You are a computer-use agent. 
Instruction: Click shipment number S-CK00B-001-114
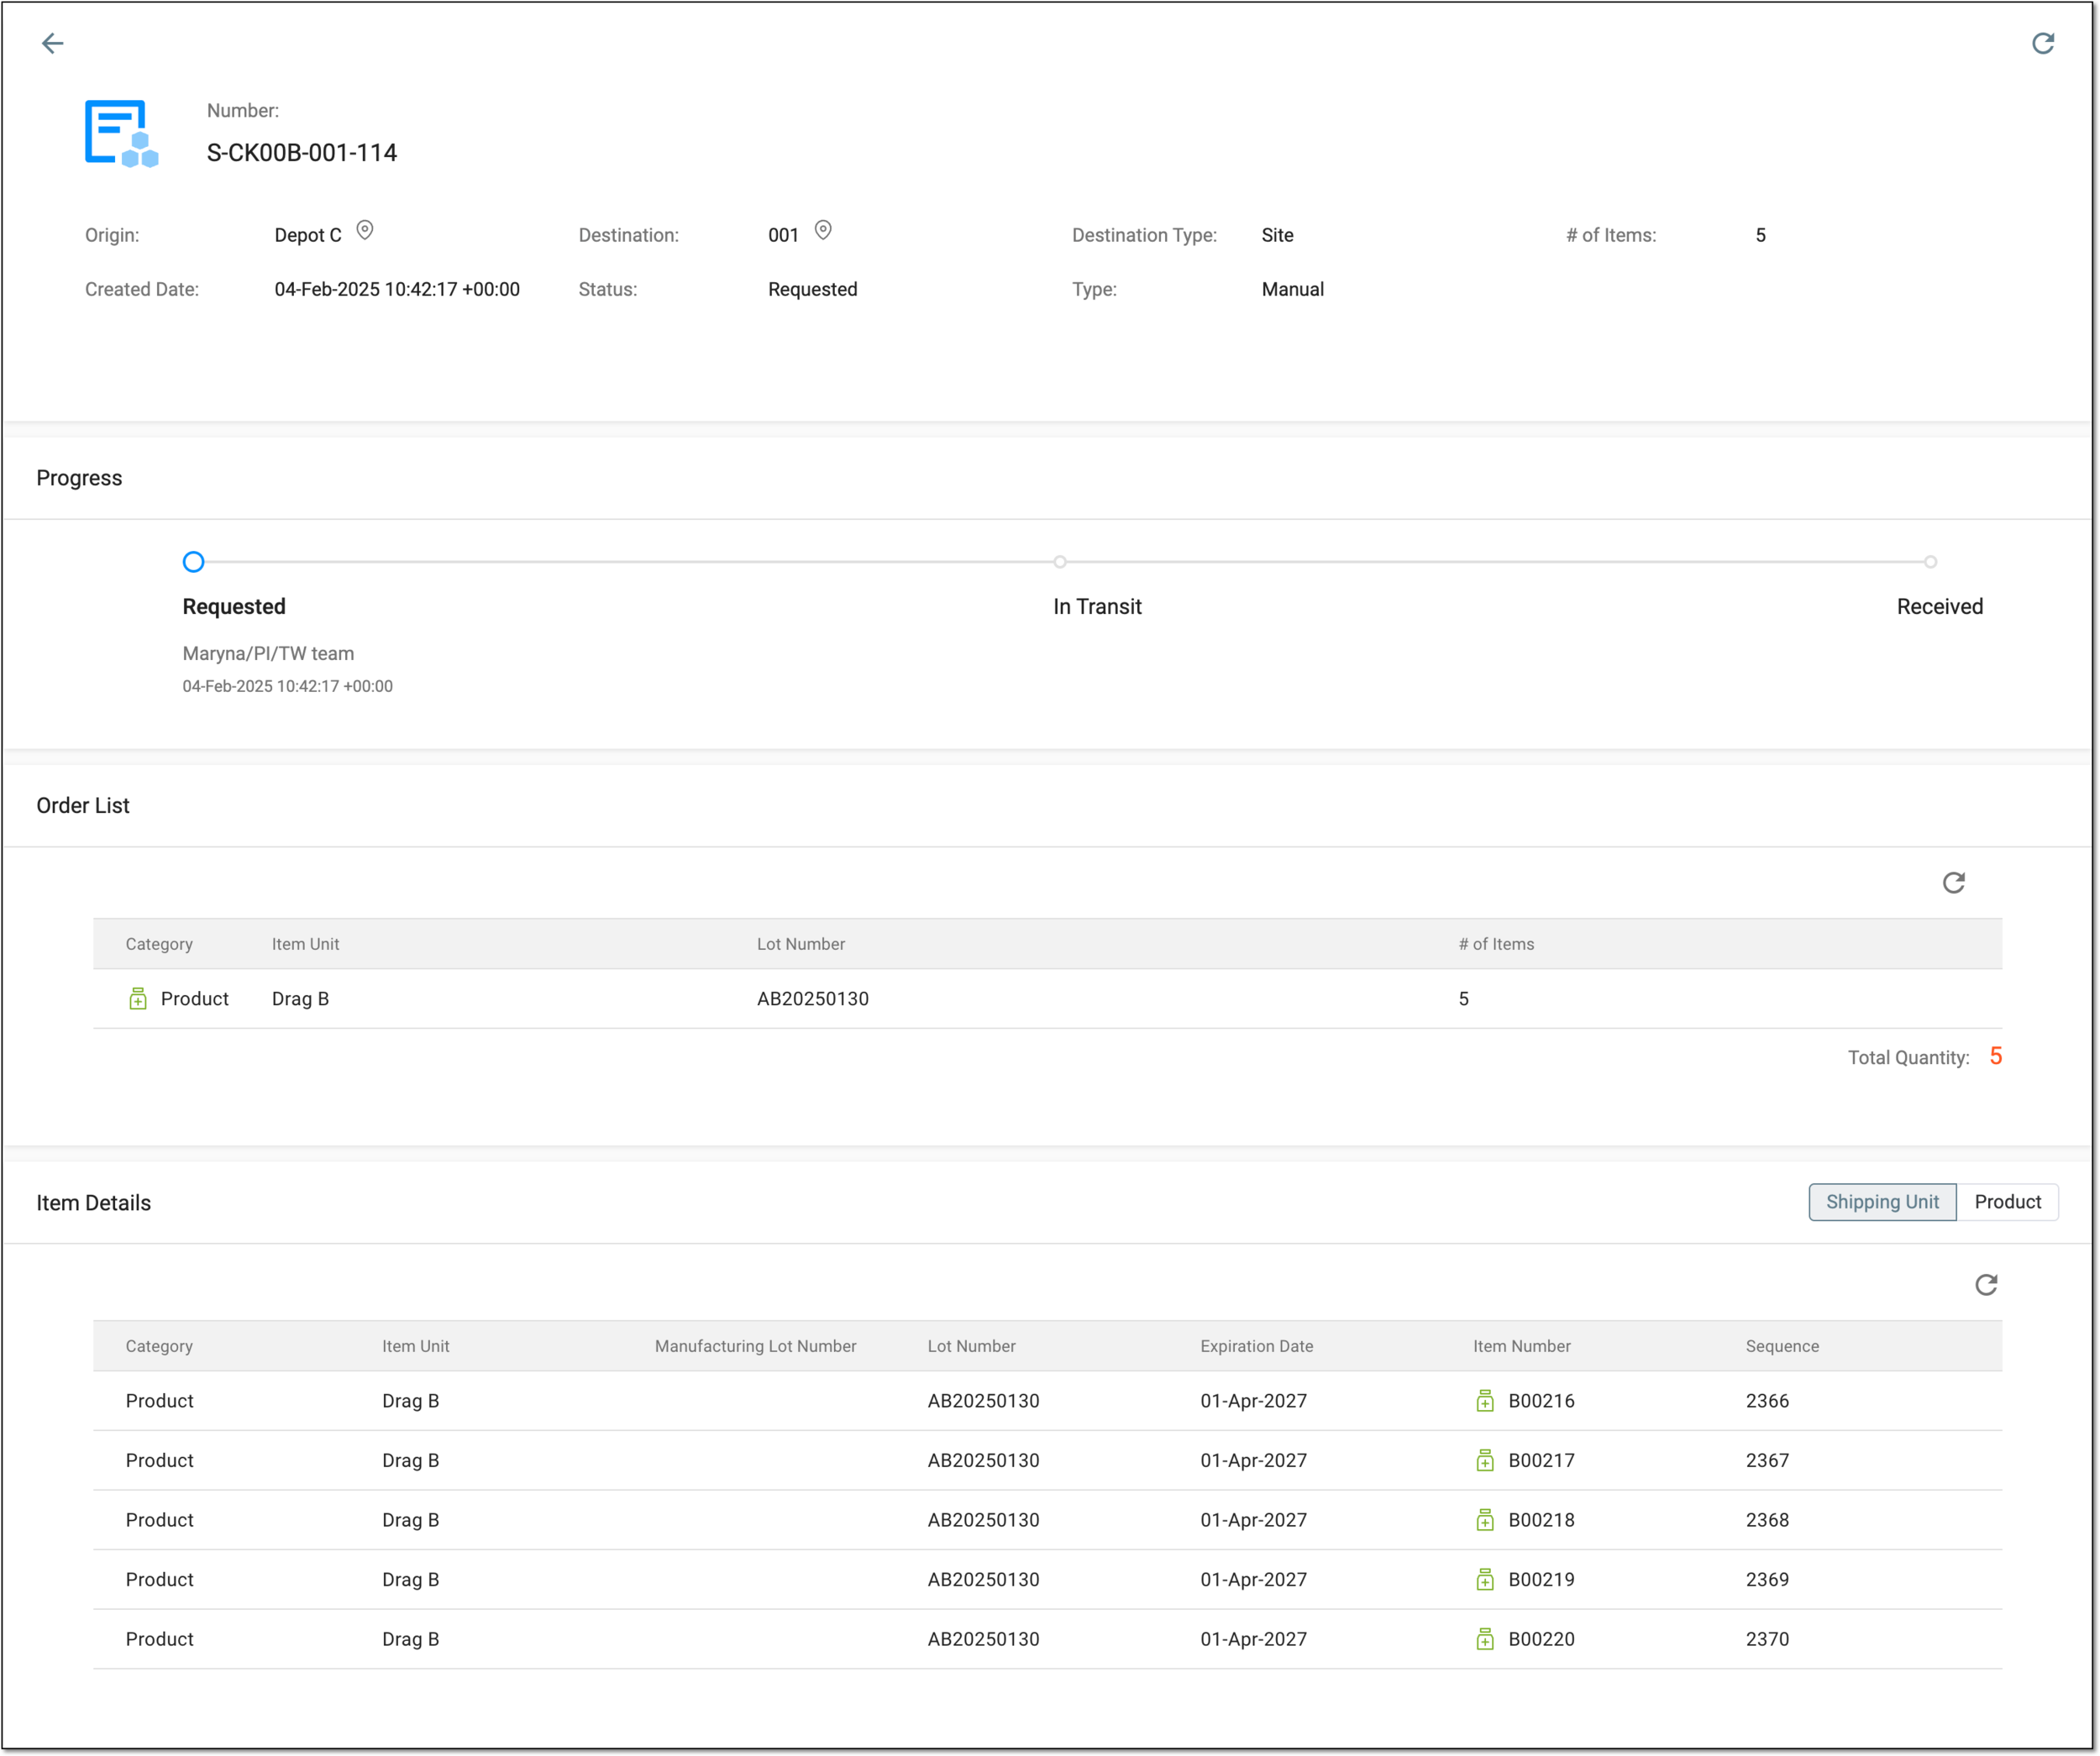(301, 153)
